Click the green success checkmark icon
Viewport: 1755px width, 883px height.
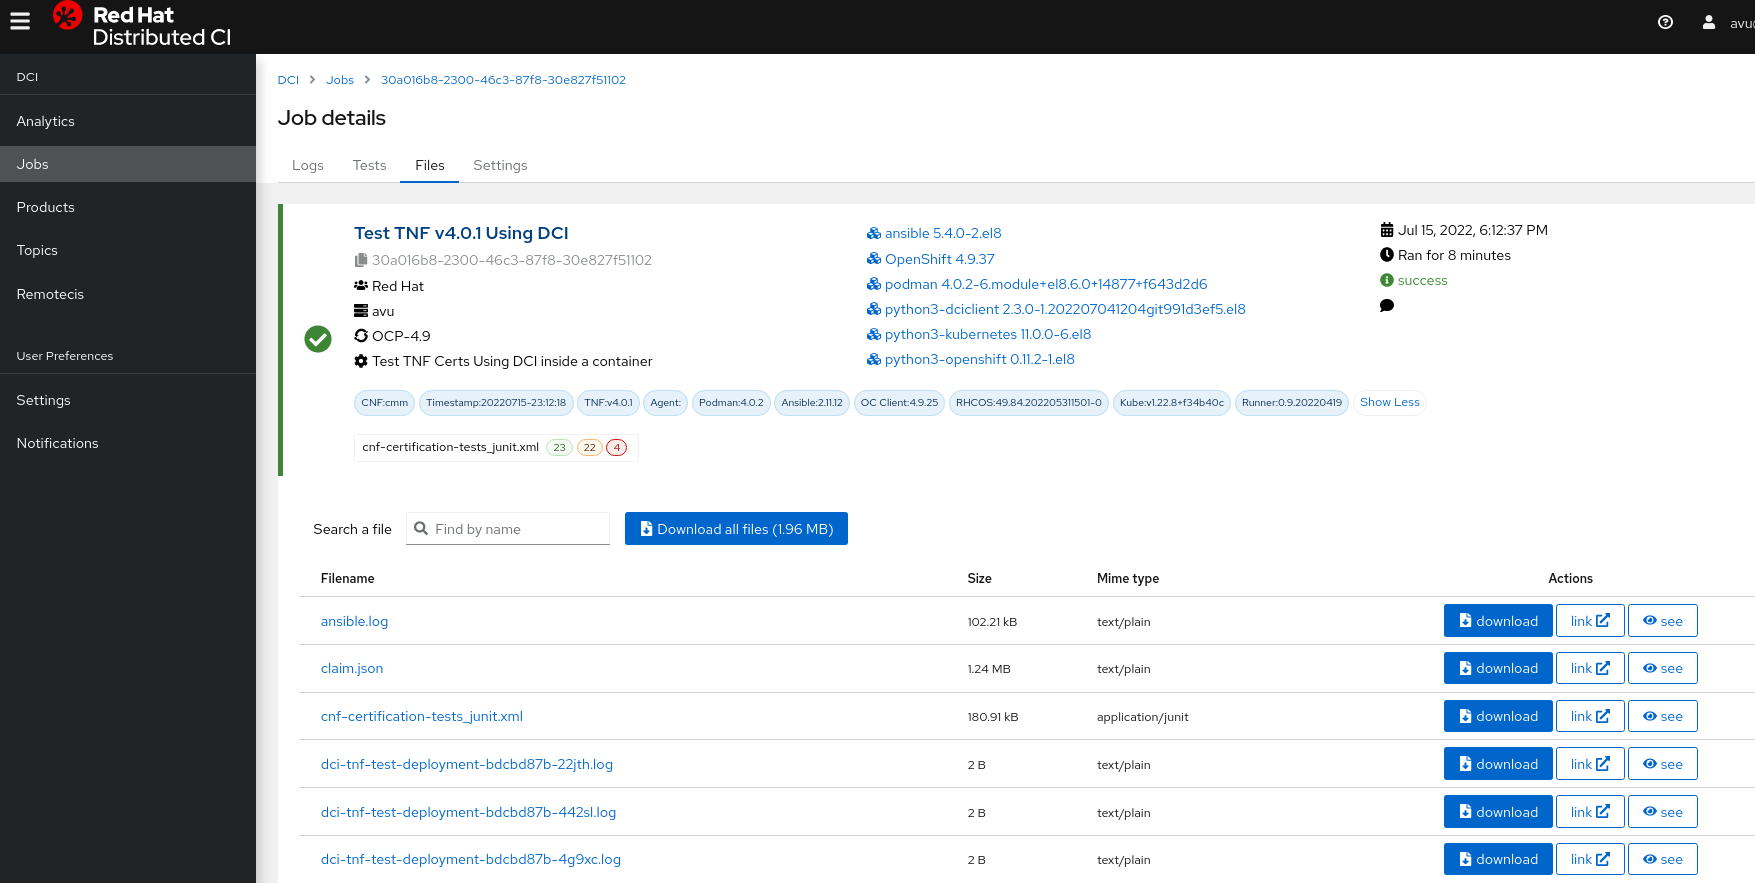(x=318, y=339)
